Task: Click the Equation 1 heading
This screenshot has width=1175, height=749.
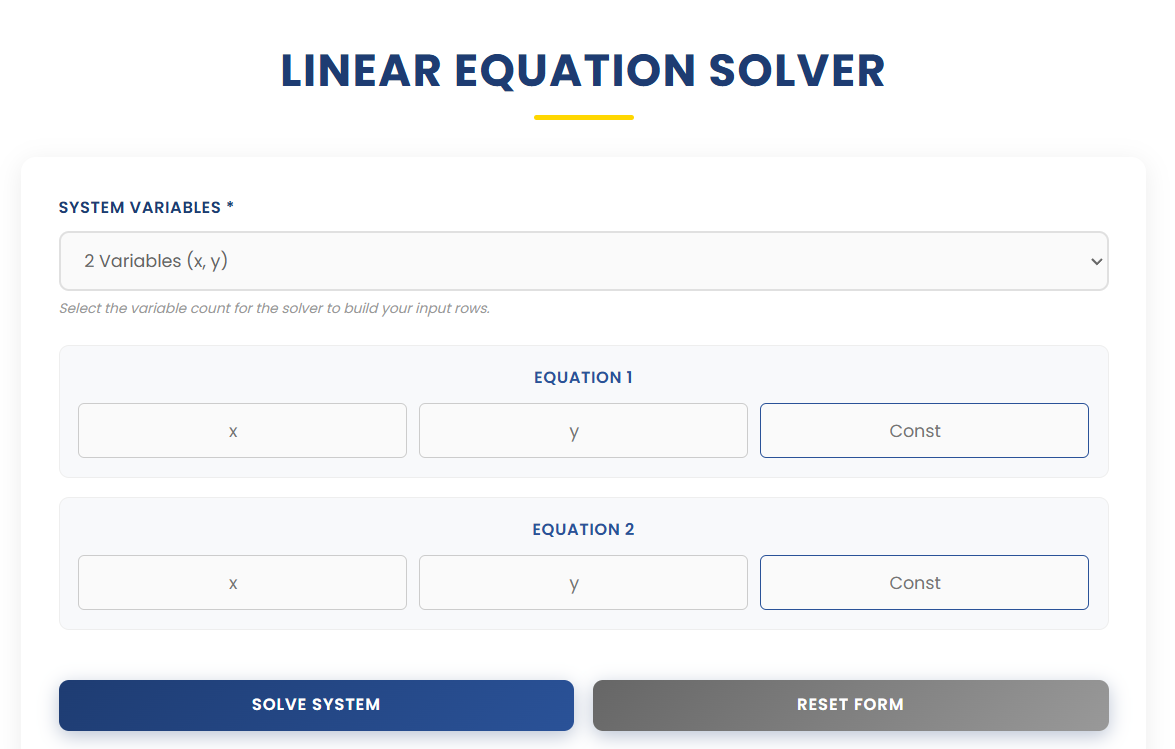Action: 583,377
